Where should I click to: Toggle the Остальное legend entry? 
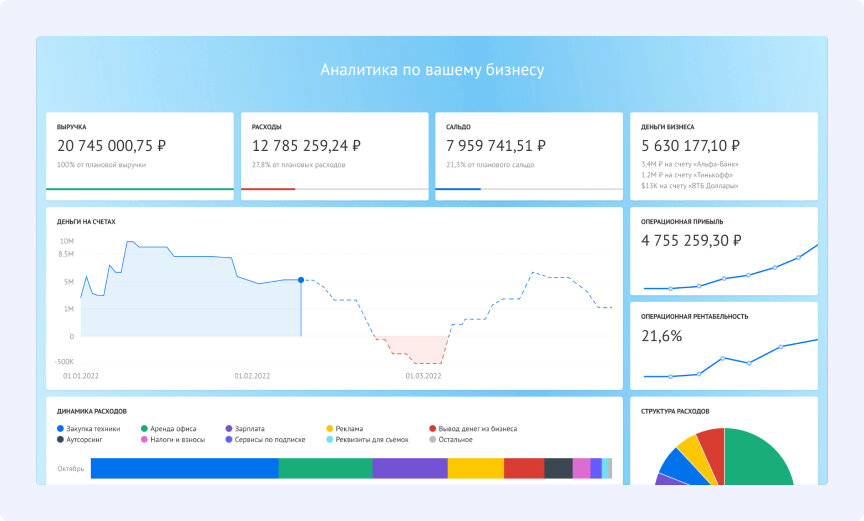(x=451, y=439)
